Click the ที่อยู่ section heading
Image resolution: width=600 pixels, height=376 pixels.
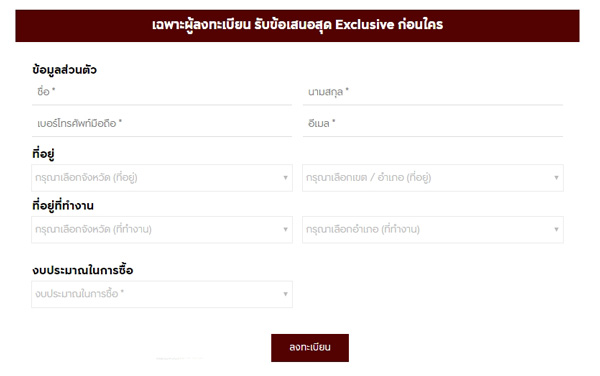pyautogui.click(x=43, y=154)
